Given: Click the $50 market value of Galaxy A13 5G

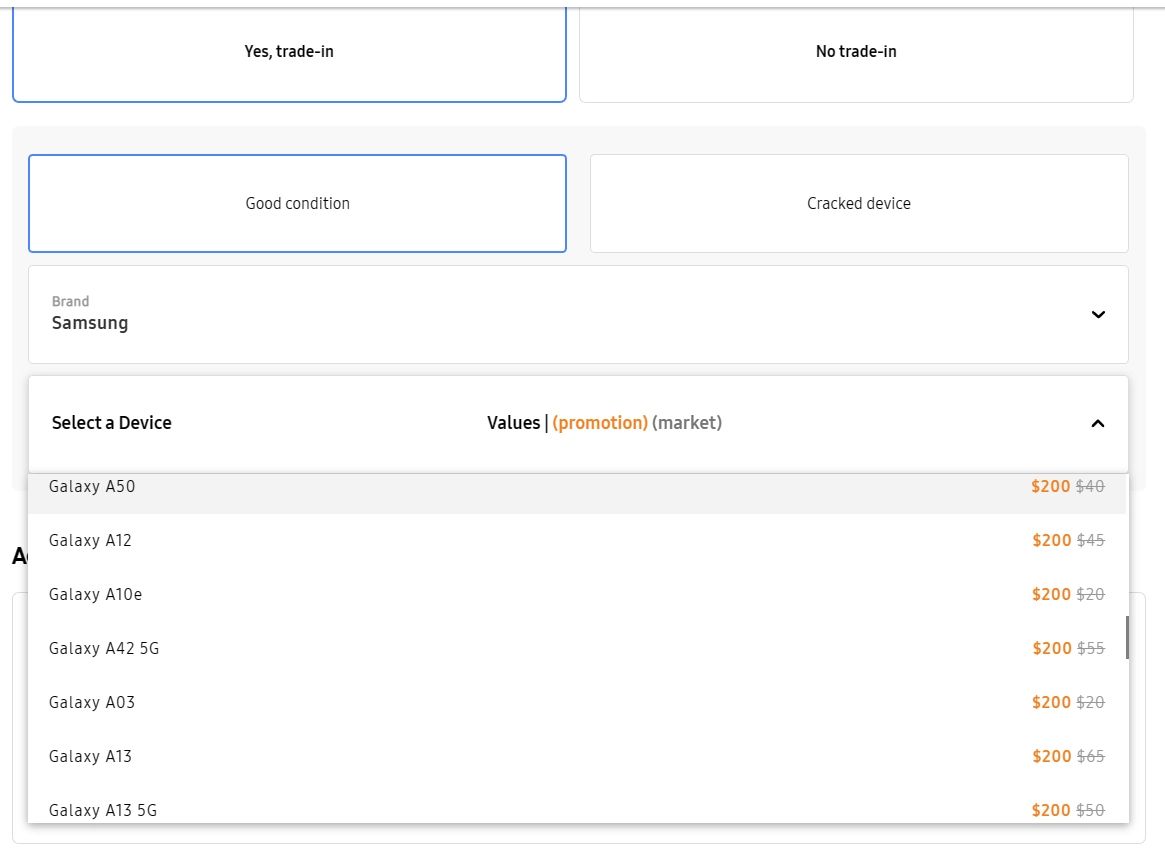Looking at the screenshot, I should 1090,810.
